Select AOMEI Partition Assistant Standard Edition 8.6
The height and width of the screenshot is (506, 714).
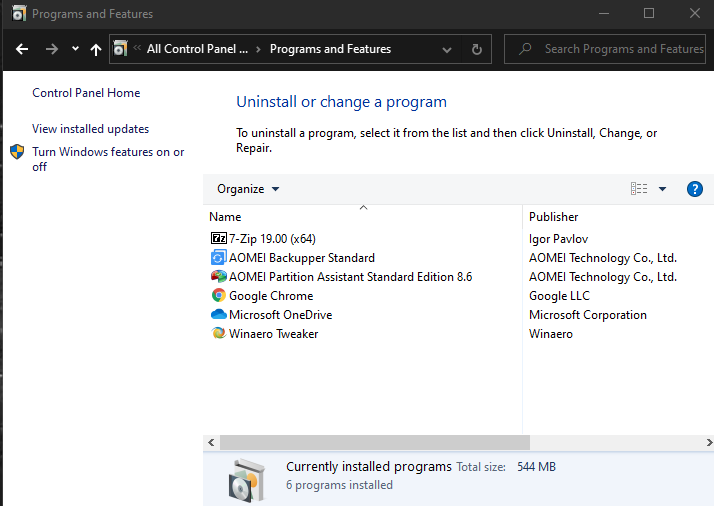(350, 277)
